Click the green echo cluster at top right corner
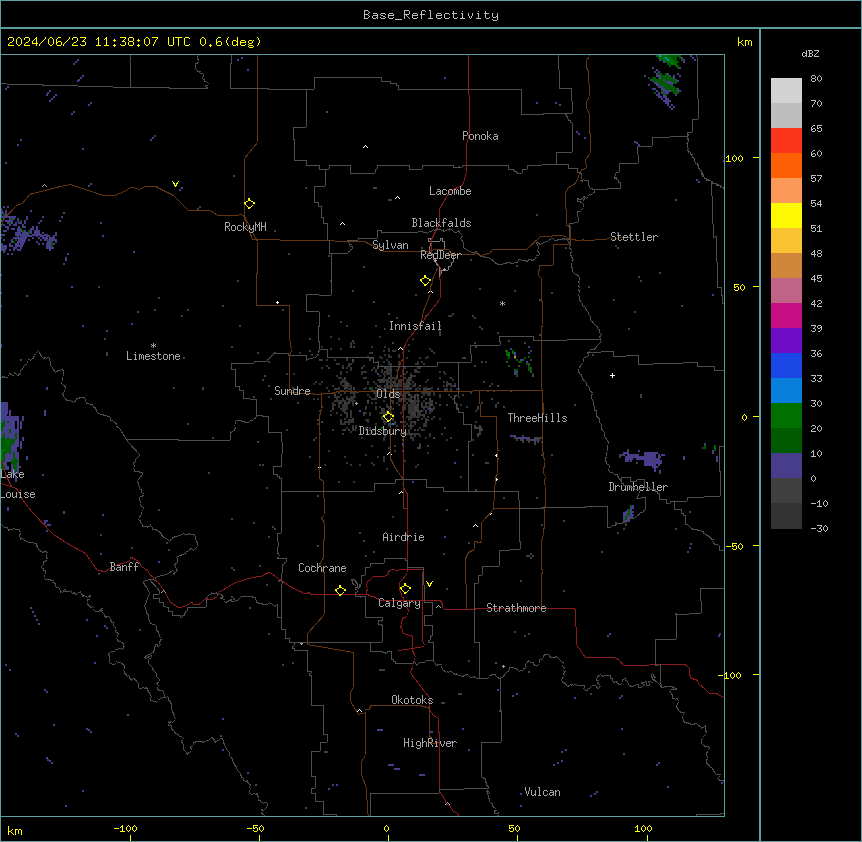The image size is (862, 842). point(666,81)
